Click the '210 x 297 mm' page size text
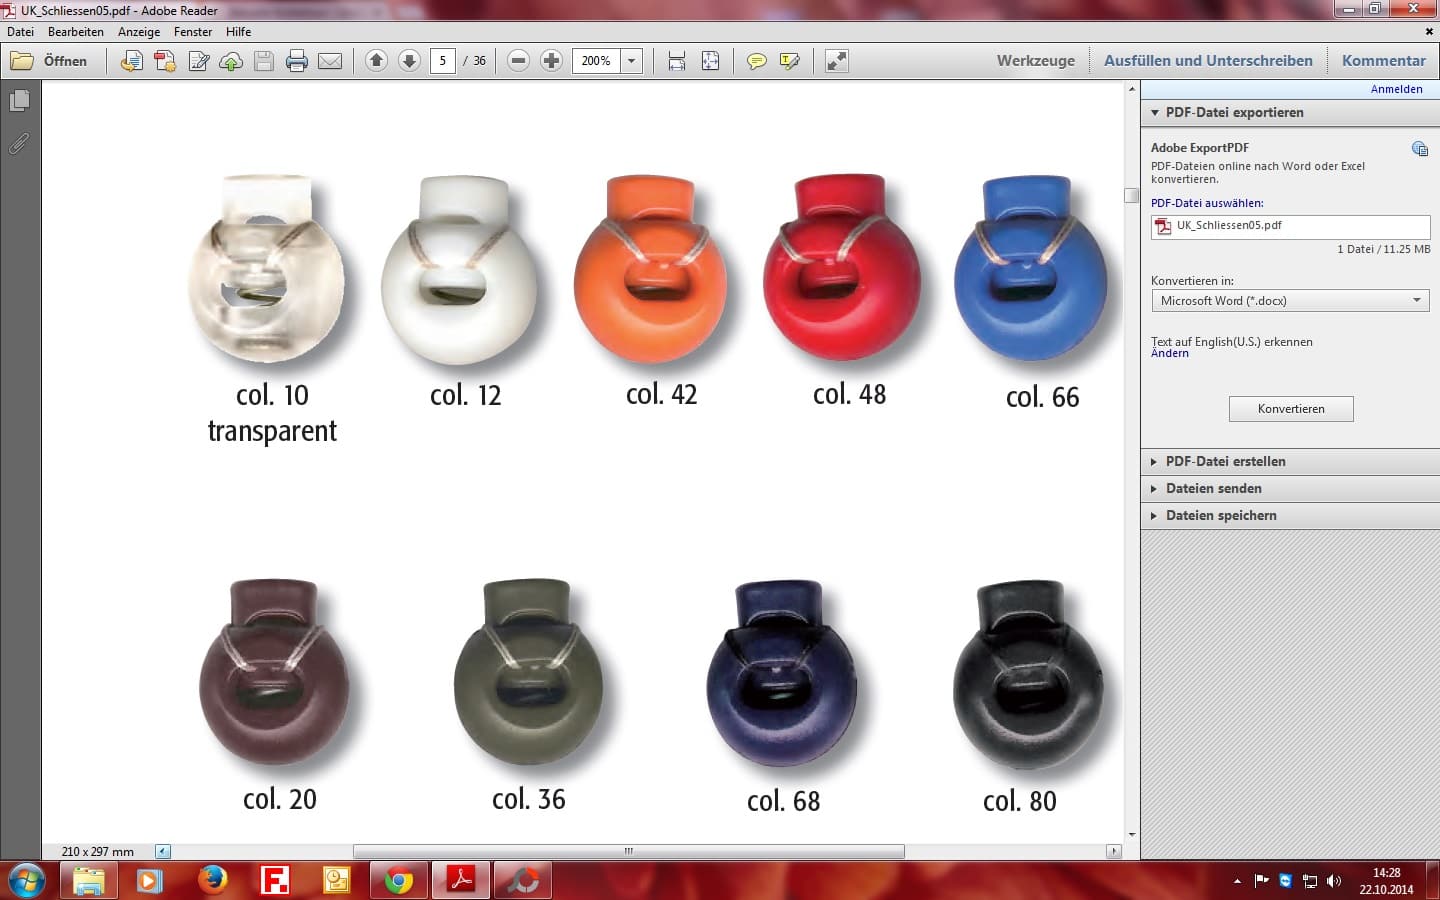This screenshot has height=900, width=1440. click(98, 852)
